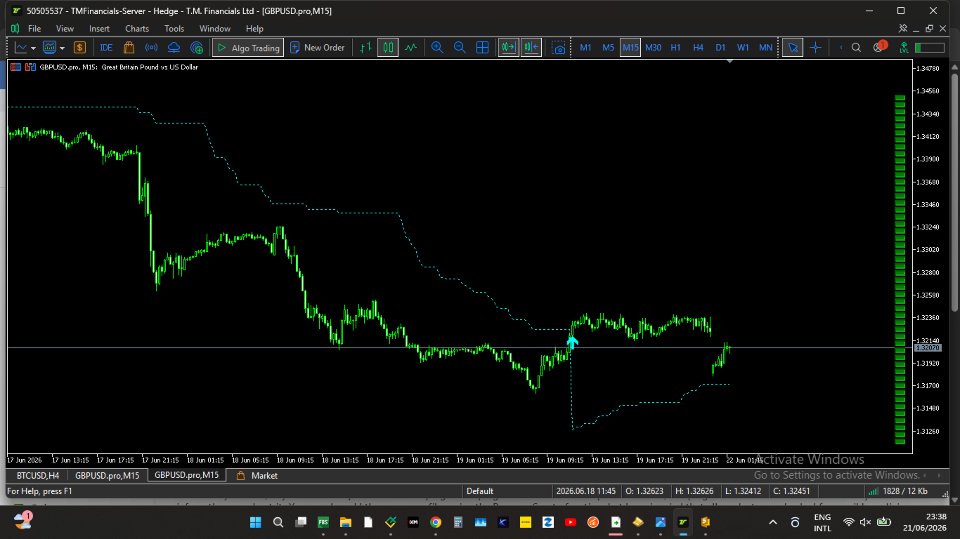Viewport: 960px width, 539px height.
Task: Open the Help menu
Action: [x=255, y=28]
